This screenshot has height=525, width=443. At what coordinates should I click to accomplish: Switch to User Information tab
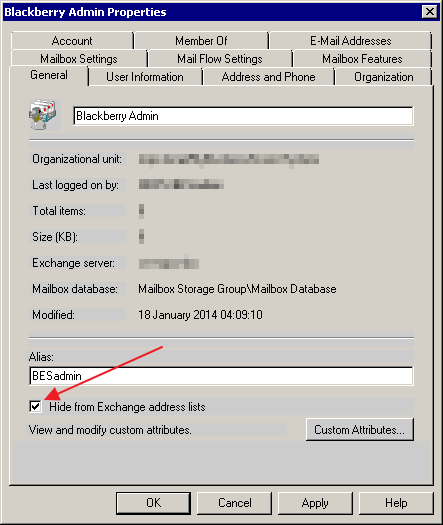pyautogui.click(x=145, y=77)
